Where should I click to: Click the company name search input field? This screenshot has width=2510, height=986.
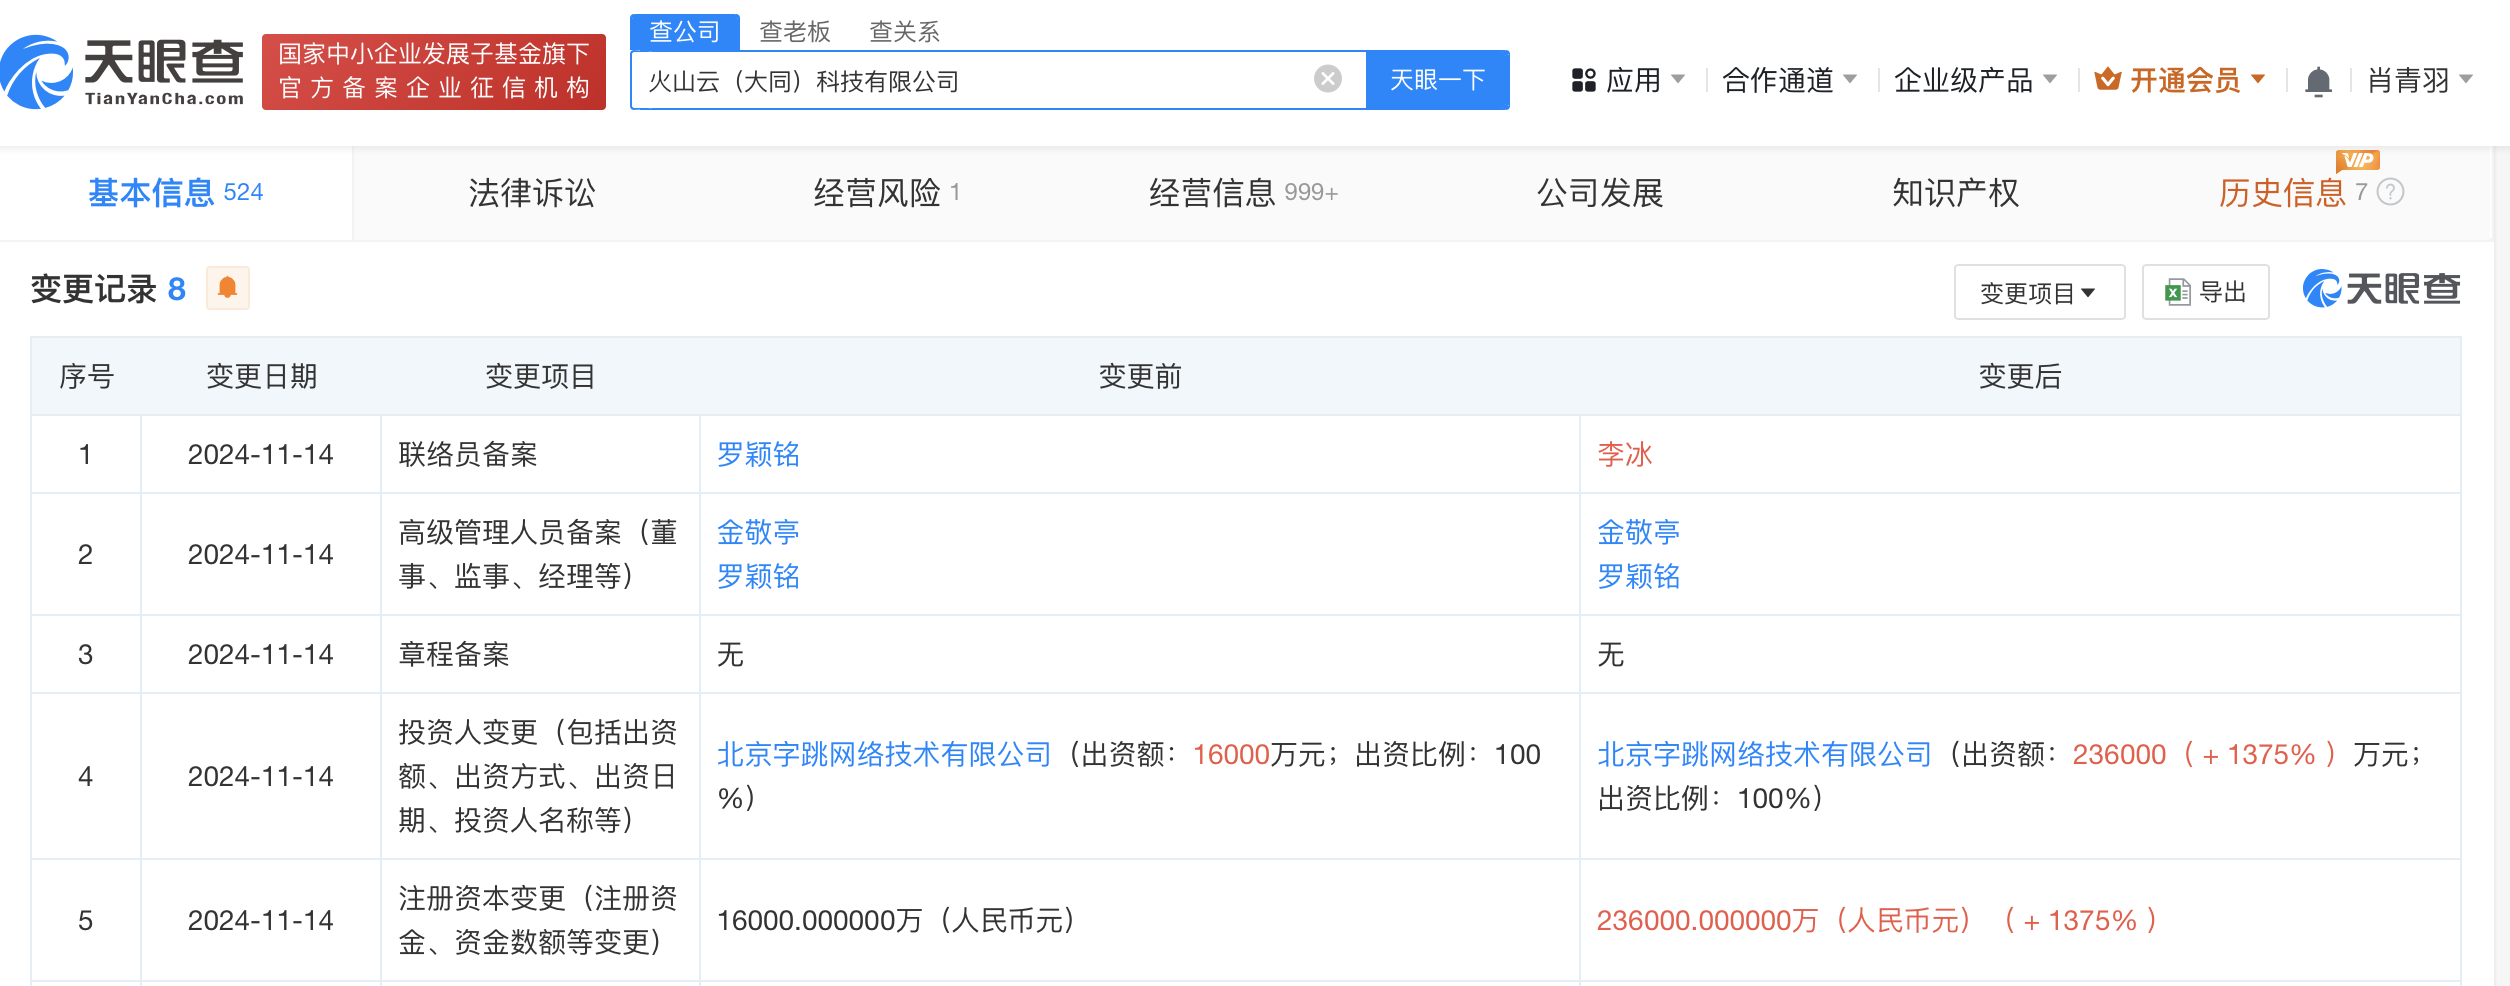point(970,81)
